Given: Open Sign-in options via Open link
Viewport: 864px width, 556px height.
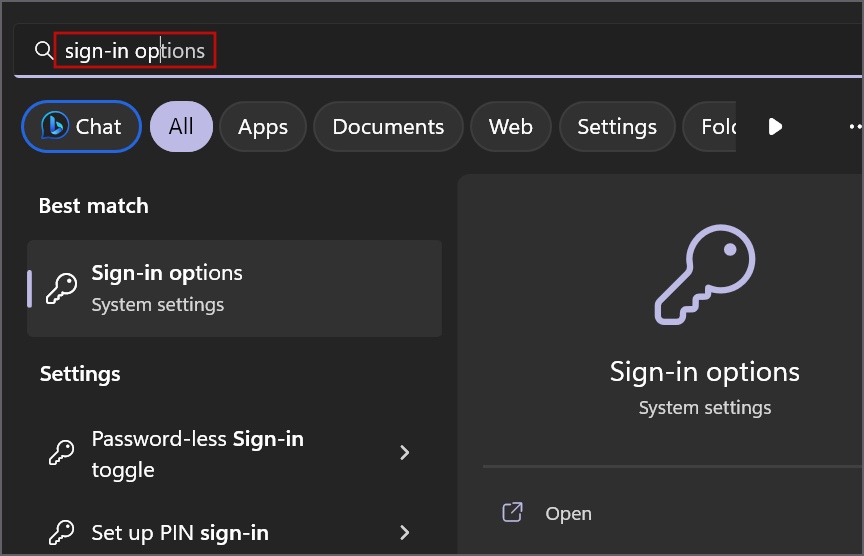Looking at the screenshot, I should pos(568,513).
